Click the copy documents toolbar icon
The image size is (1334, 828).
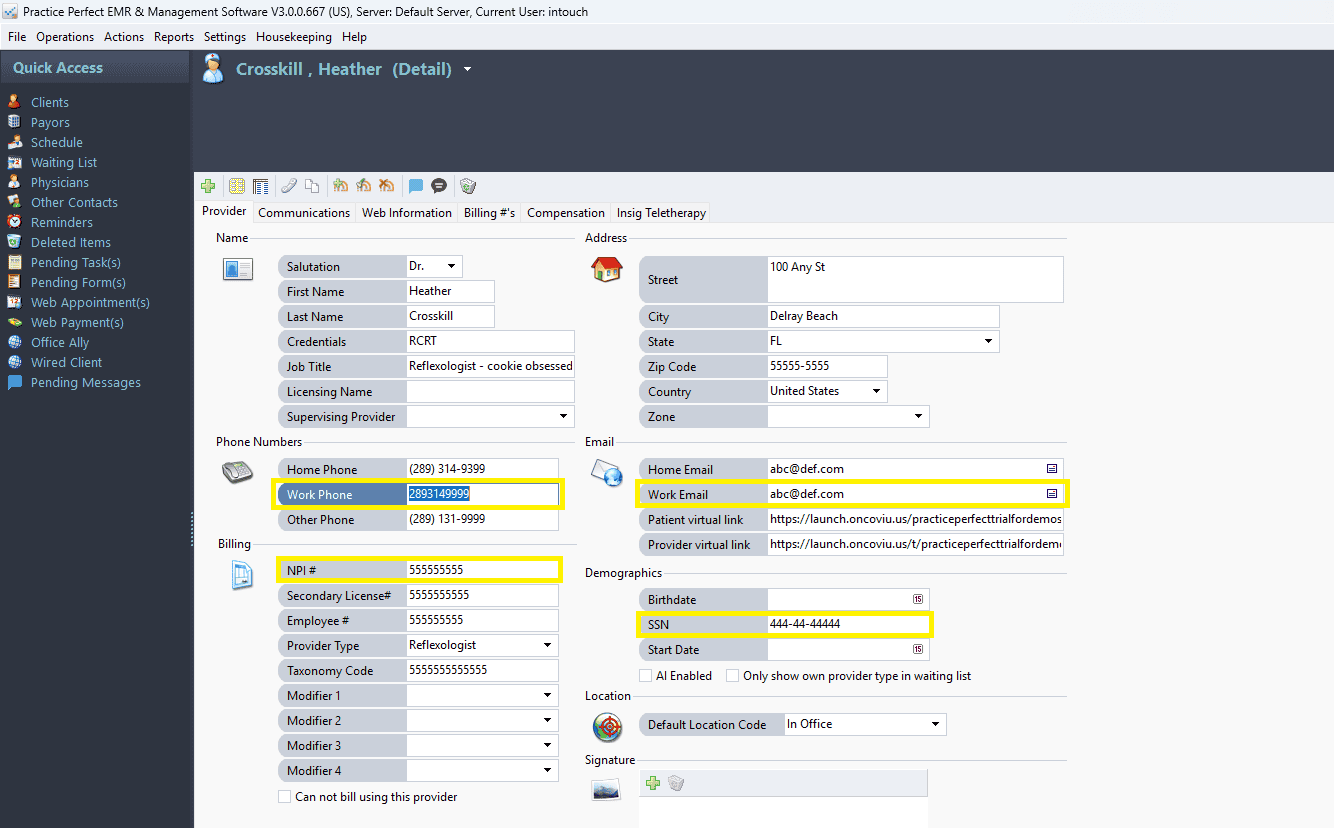312,186
